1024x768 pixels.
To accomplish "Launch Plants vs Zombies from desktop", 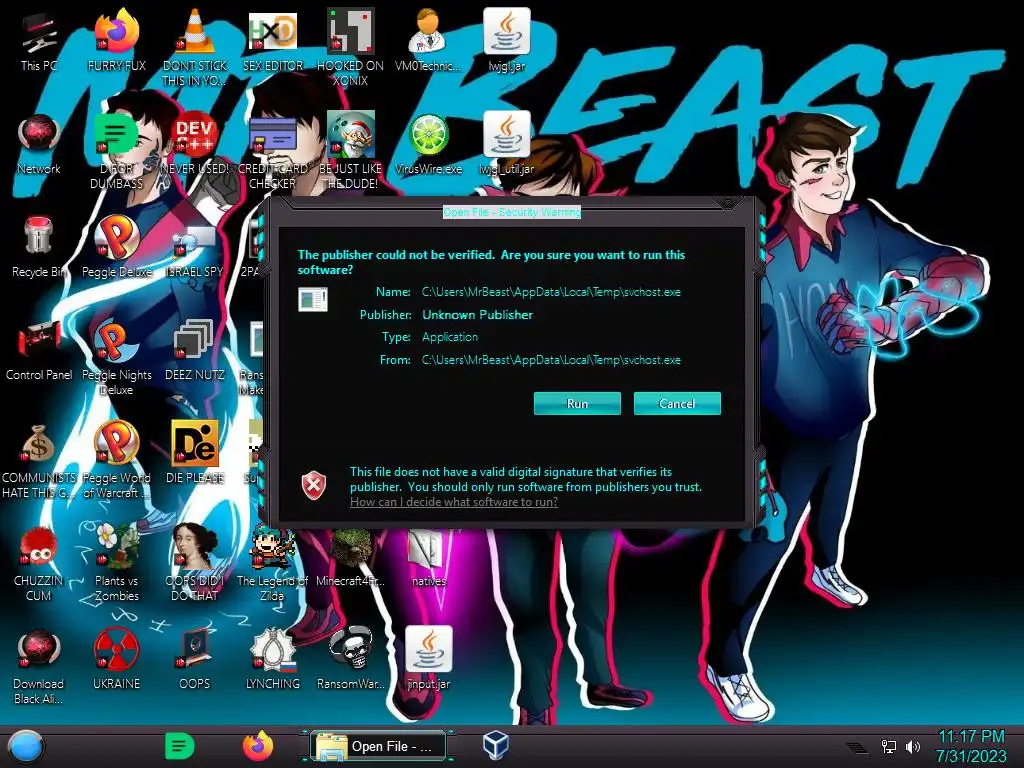I will tap(116, 562).
